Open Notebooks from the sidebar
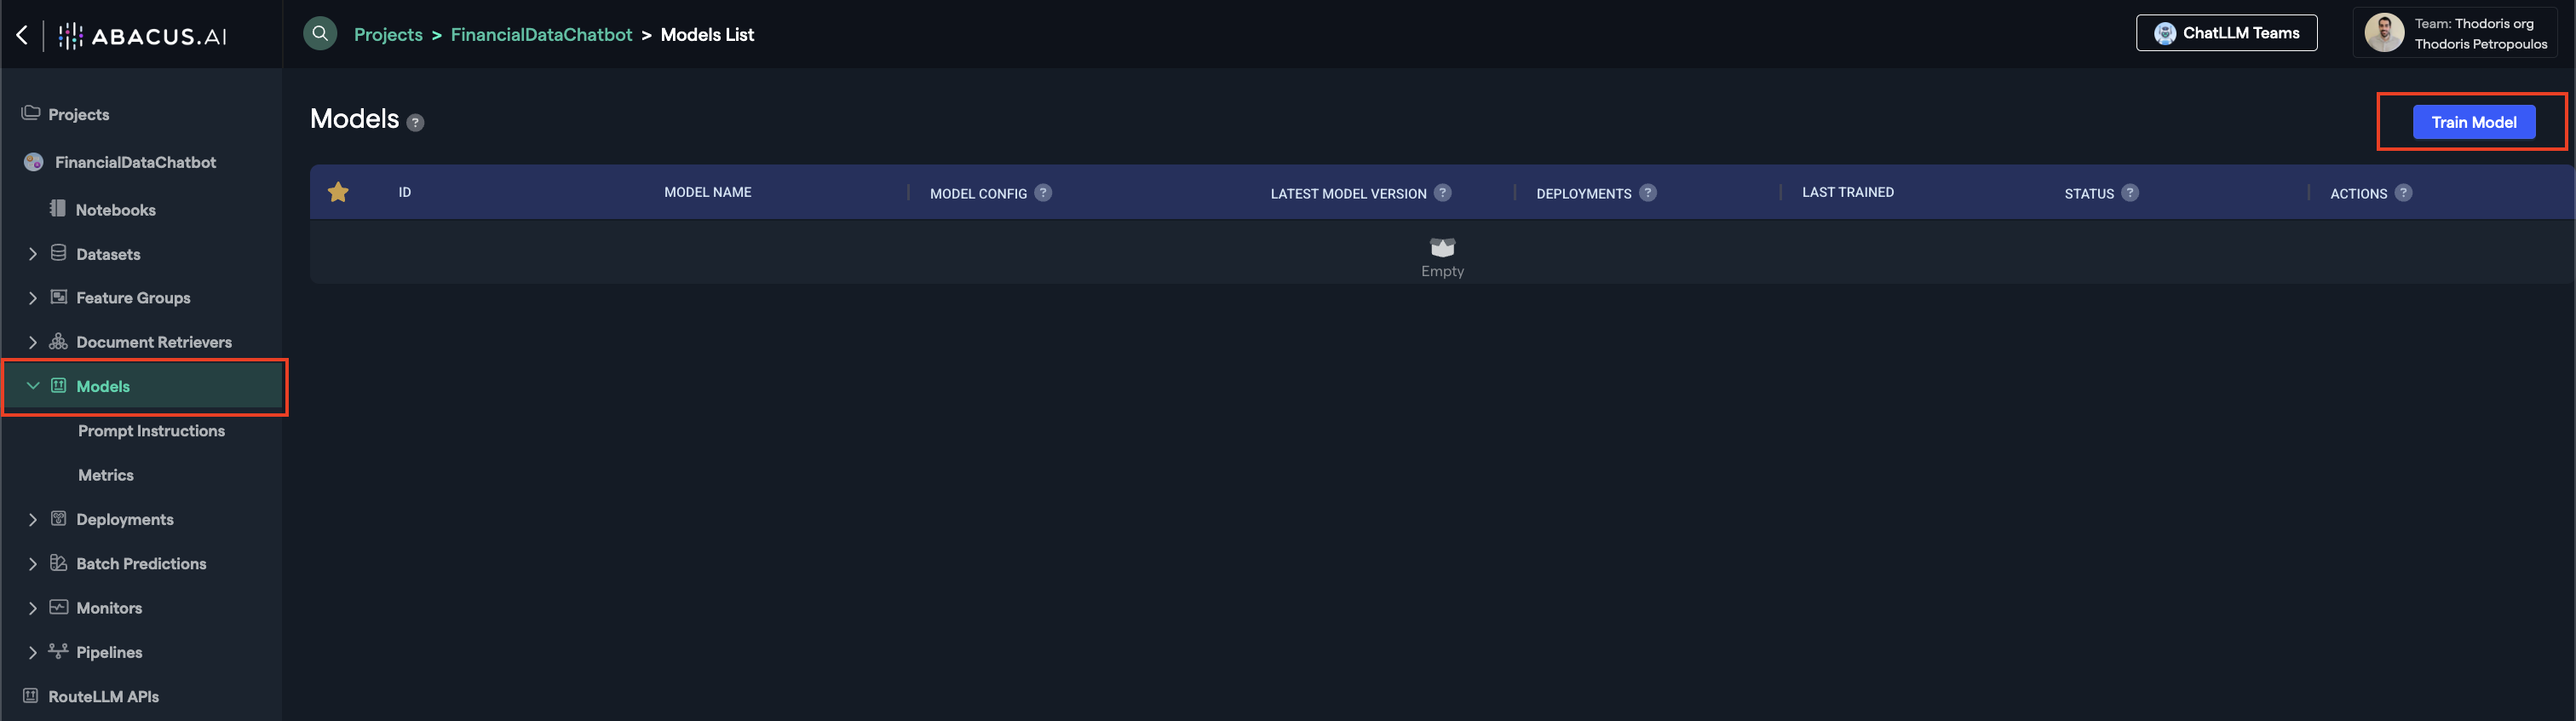The height and width of the screenshot is (721, 2576). (115, 210)
